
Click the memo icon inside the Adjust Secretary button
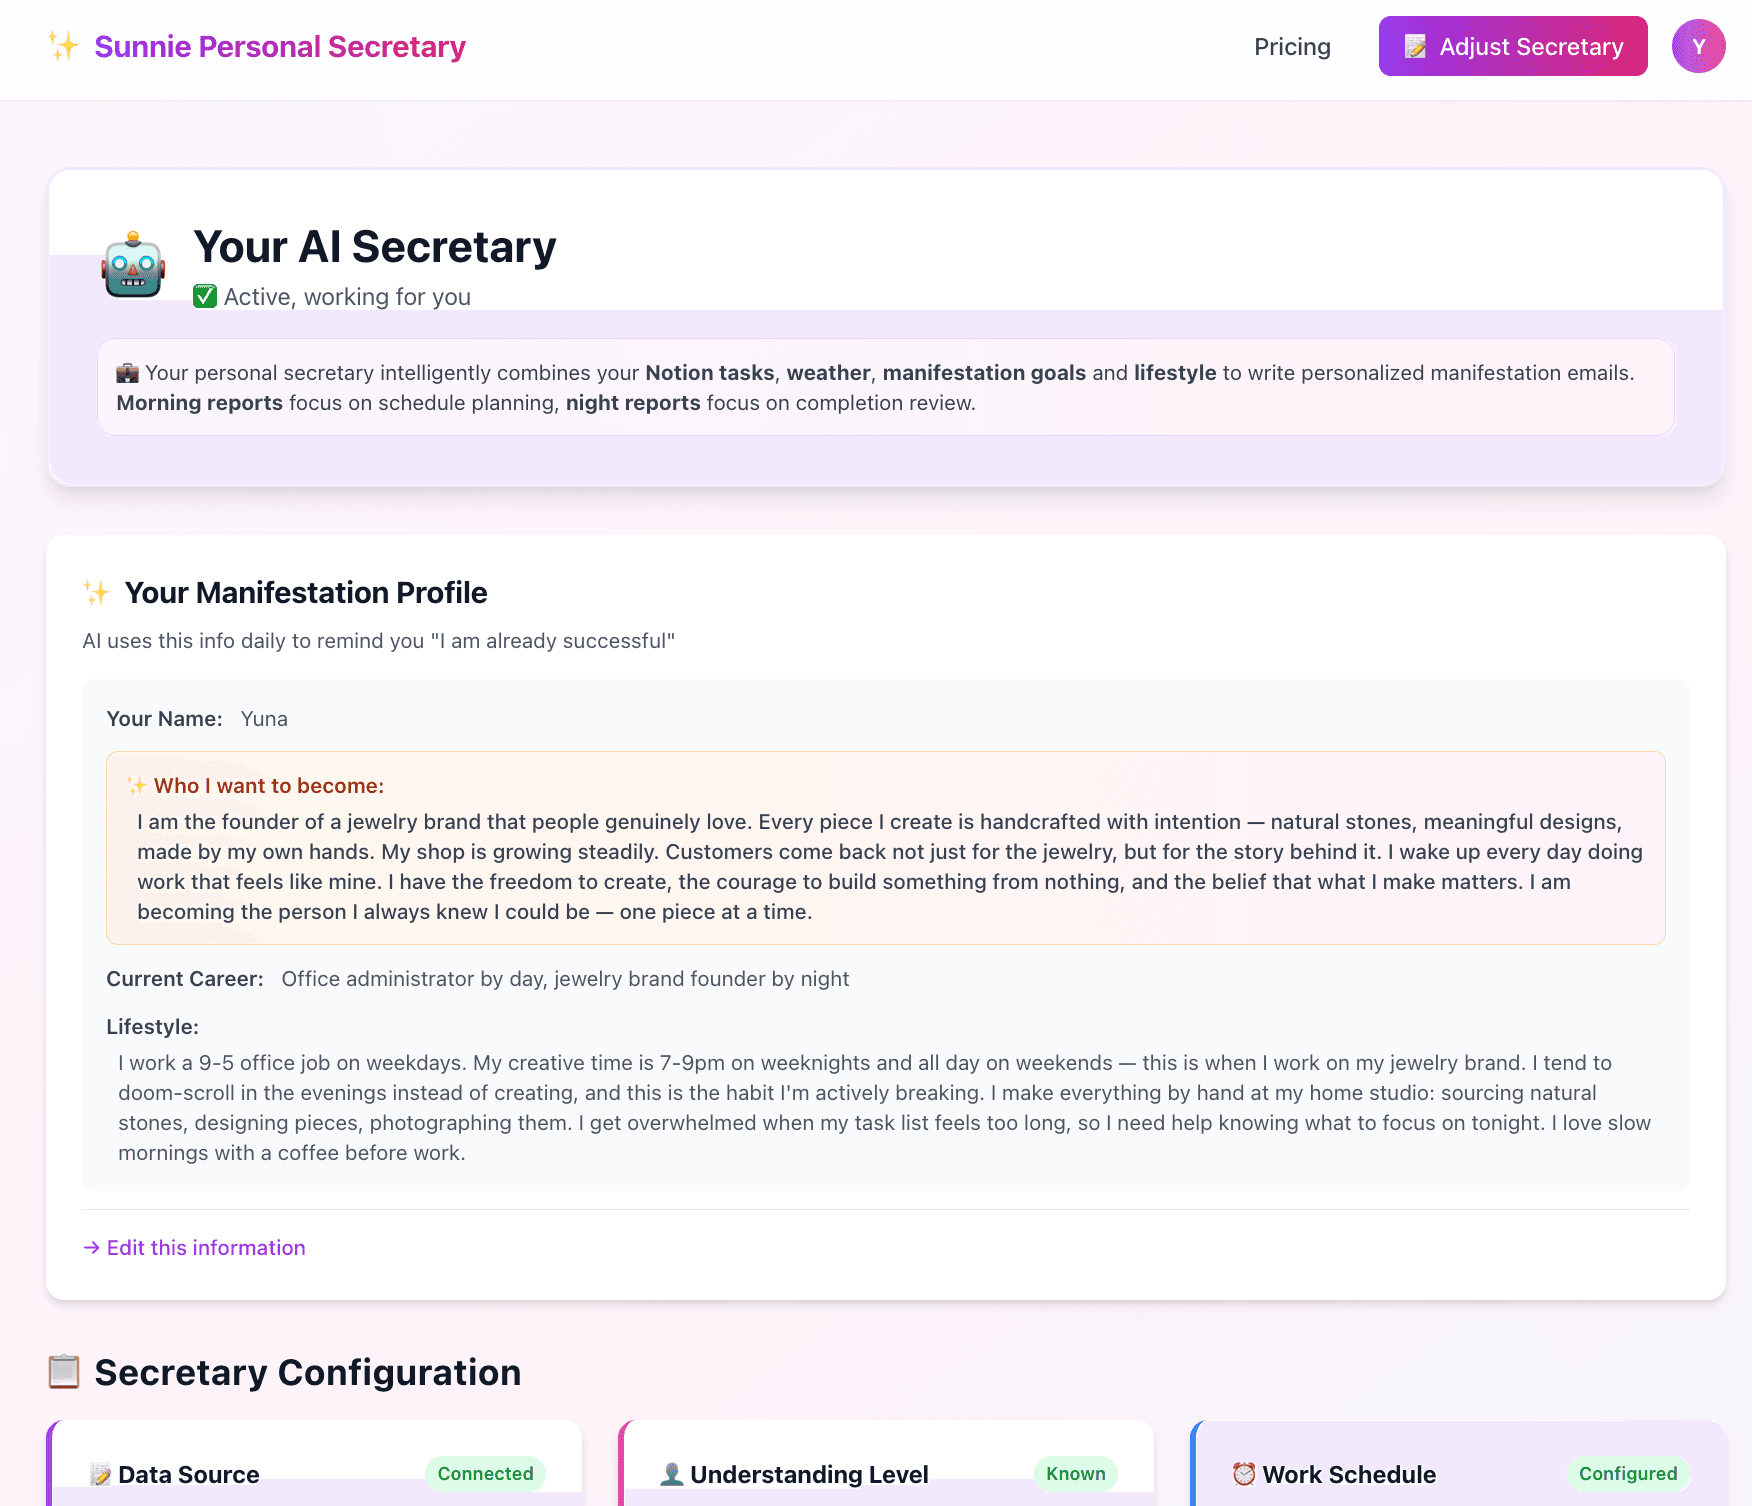[x=1416, y=46]
